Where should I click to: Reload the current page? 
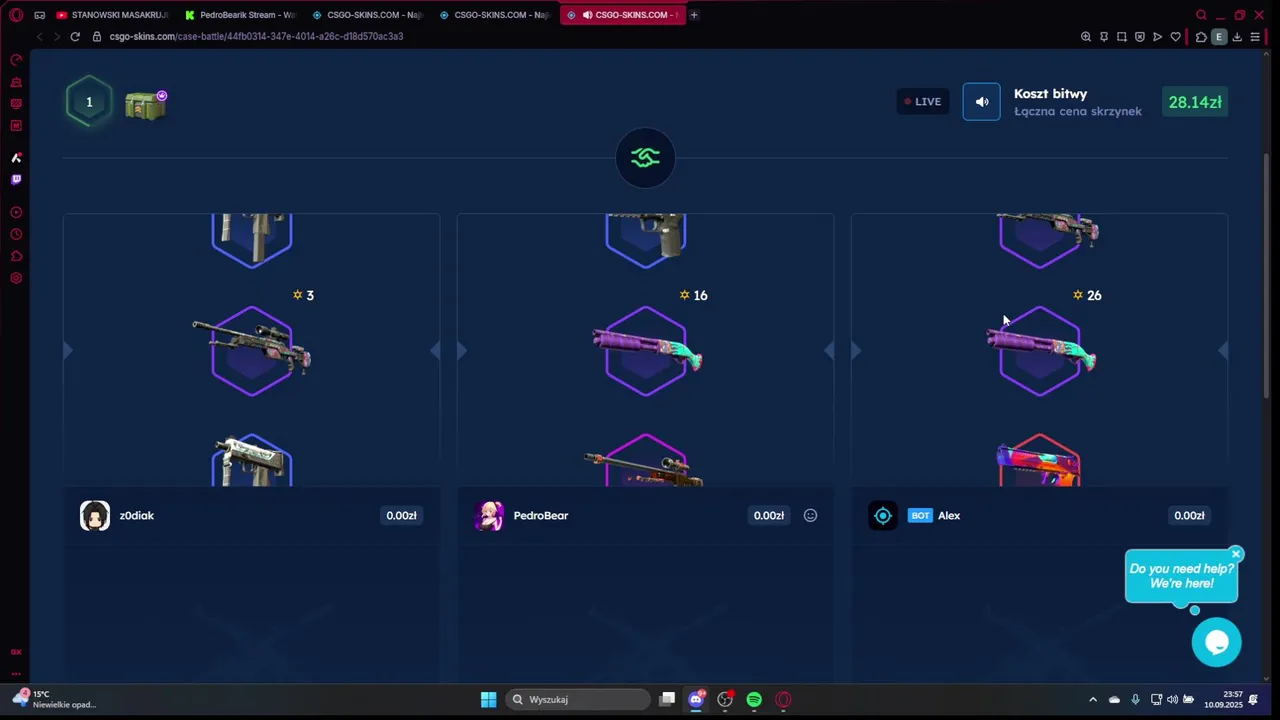click(75, 37)
